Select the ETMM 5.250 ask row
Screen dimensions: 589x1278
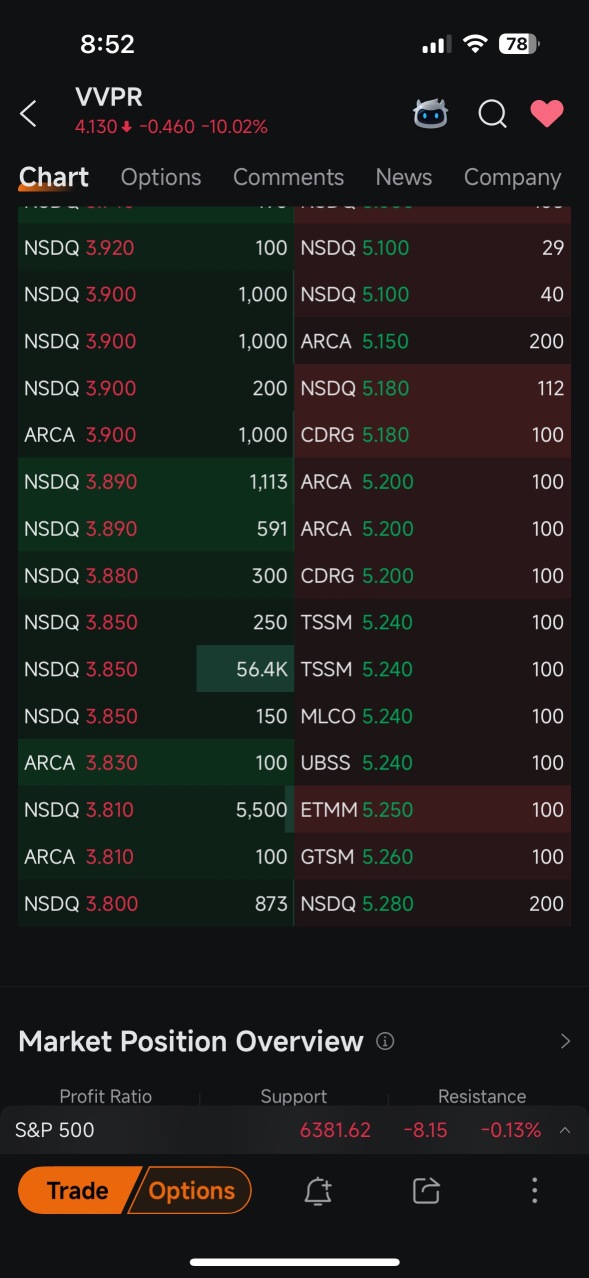pos(433,810)
